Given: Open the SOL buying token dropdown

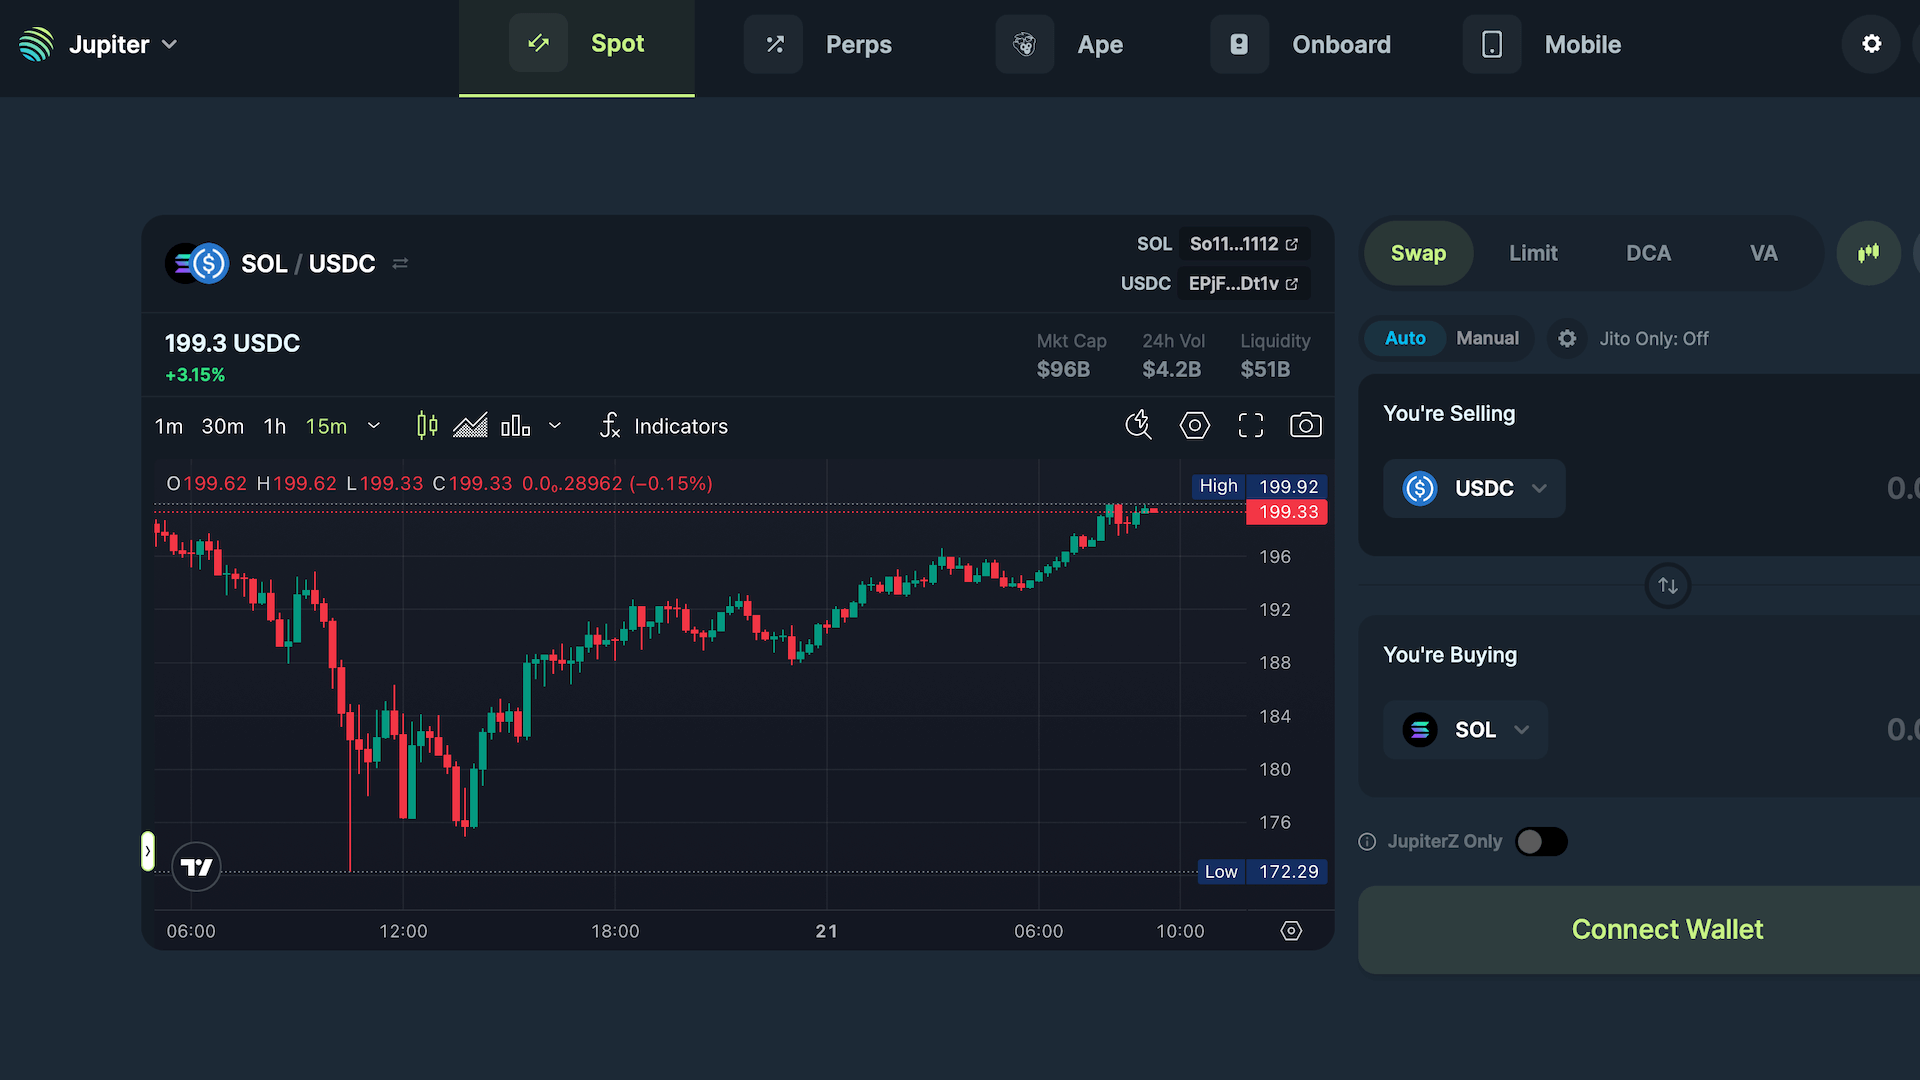Looking at the screenshot, I should (1466, 730).
